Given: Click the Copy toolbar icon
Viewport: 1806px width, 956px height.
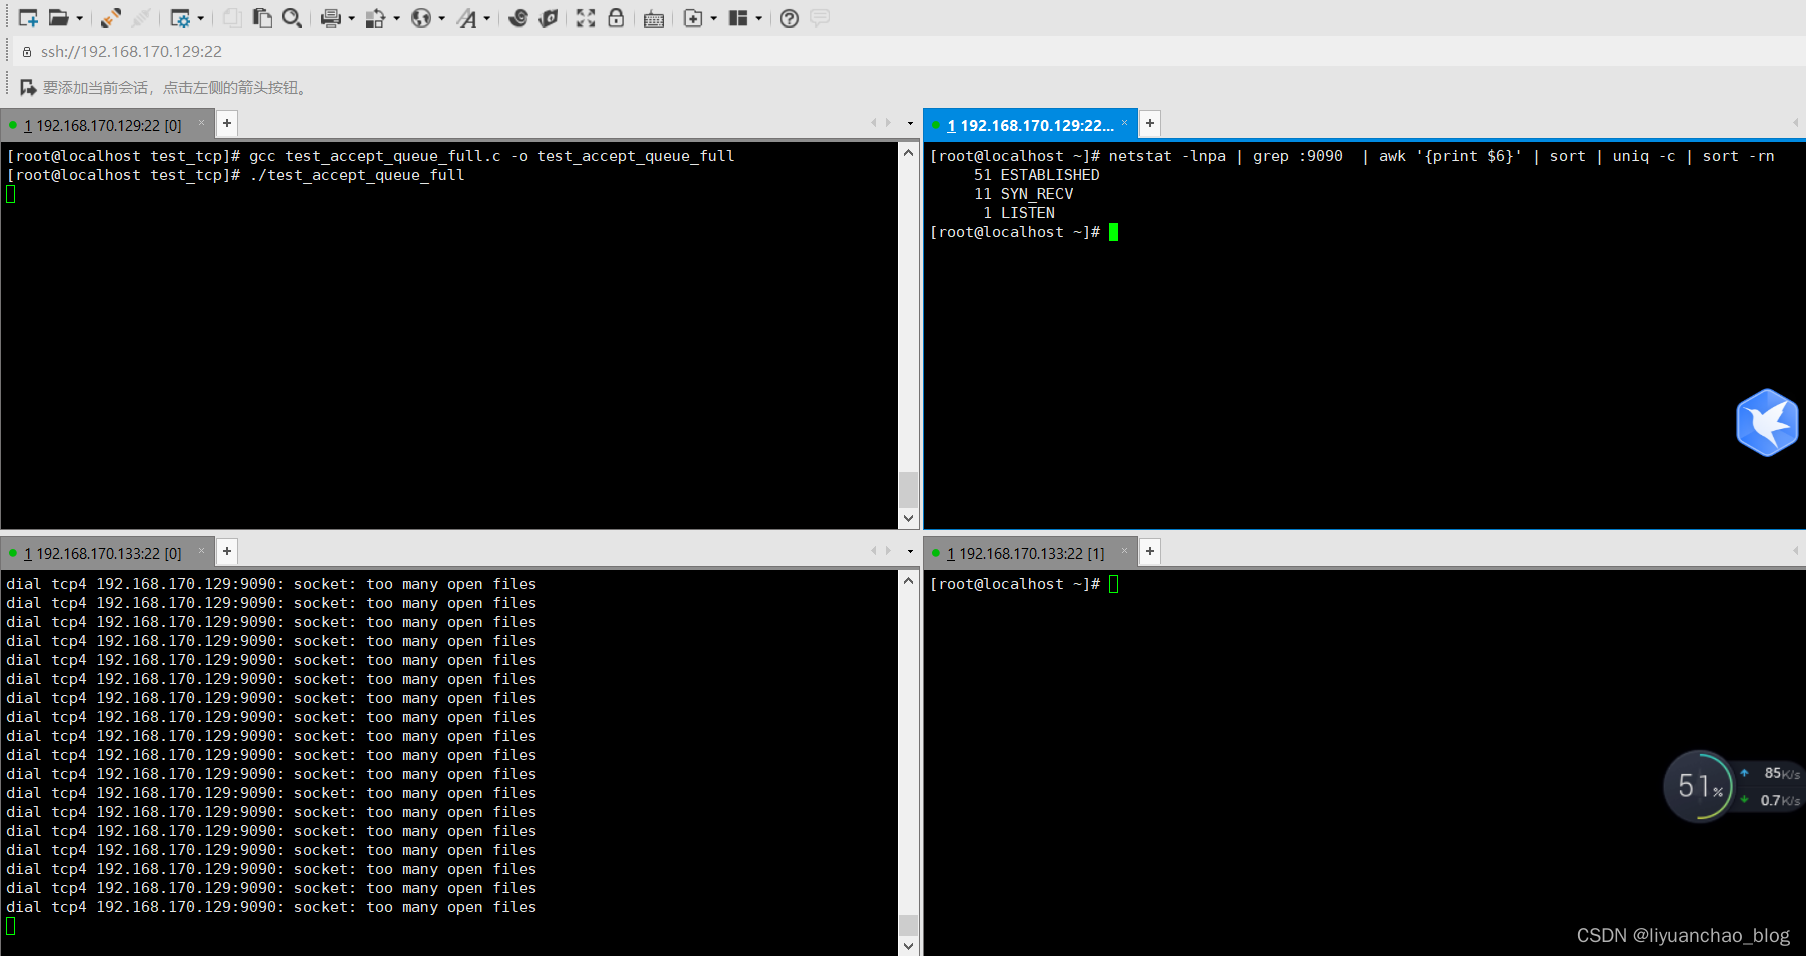Looking at the screenshot, I should 232,18.
